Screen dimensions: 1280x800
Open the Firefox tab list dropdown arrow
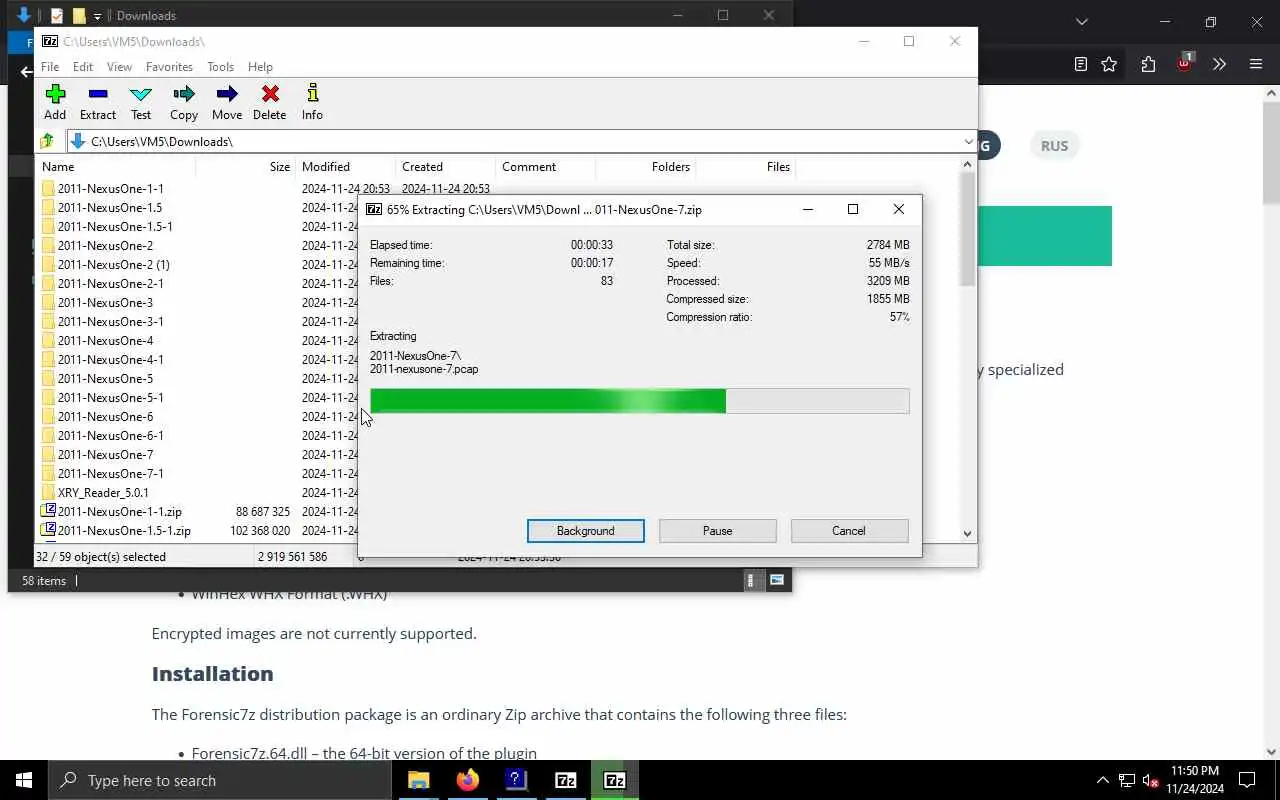pos(1081,21)
